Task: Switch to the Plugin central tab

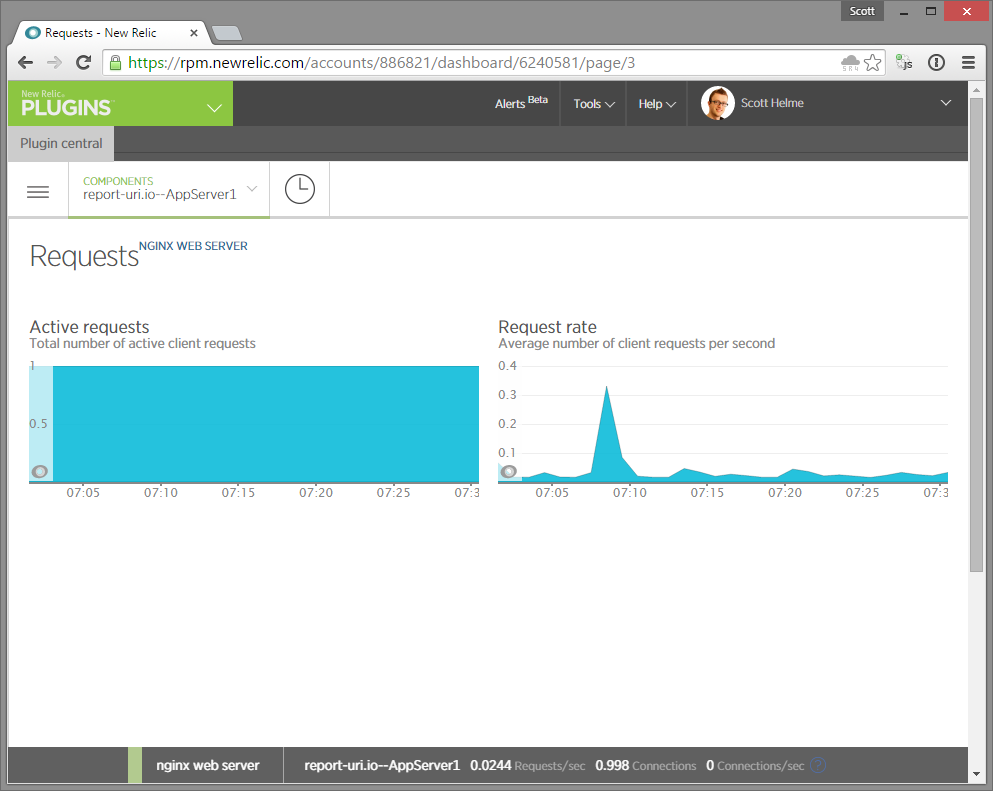Action: (60, 143)
